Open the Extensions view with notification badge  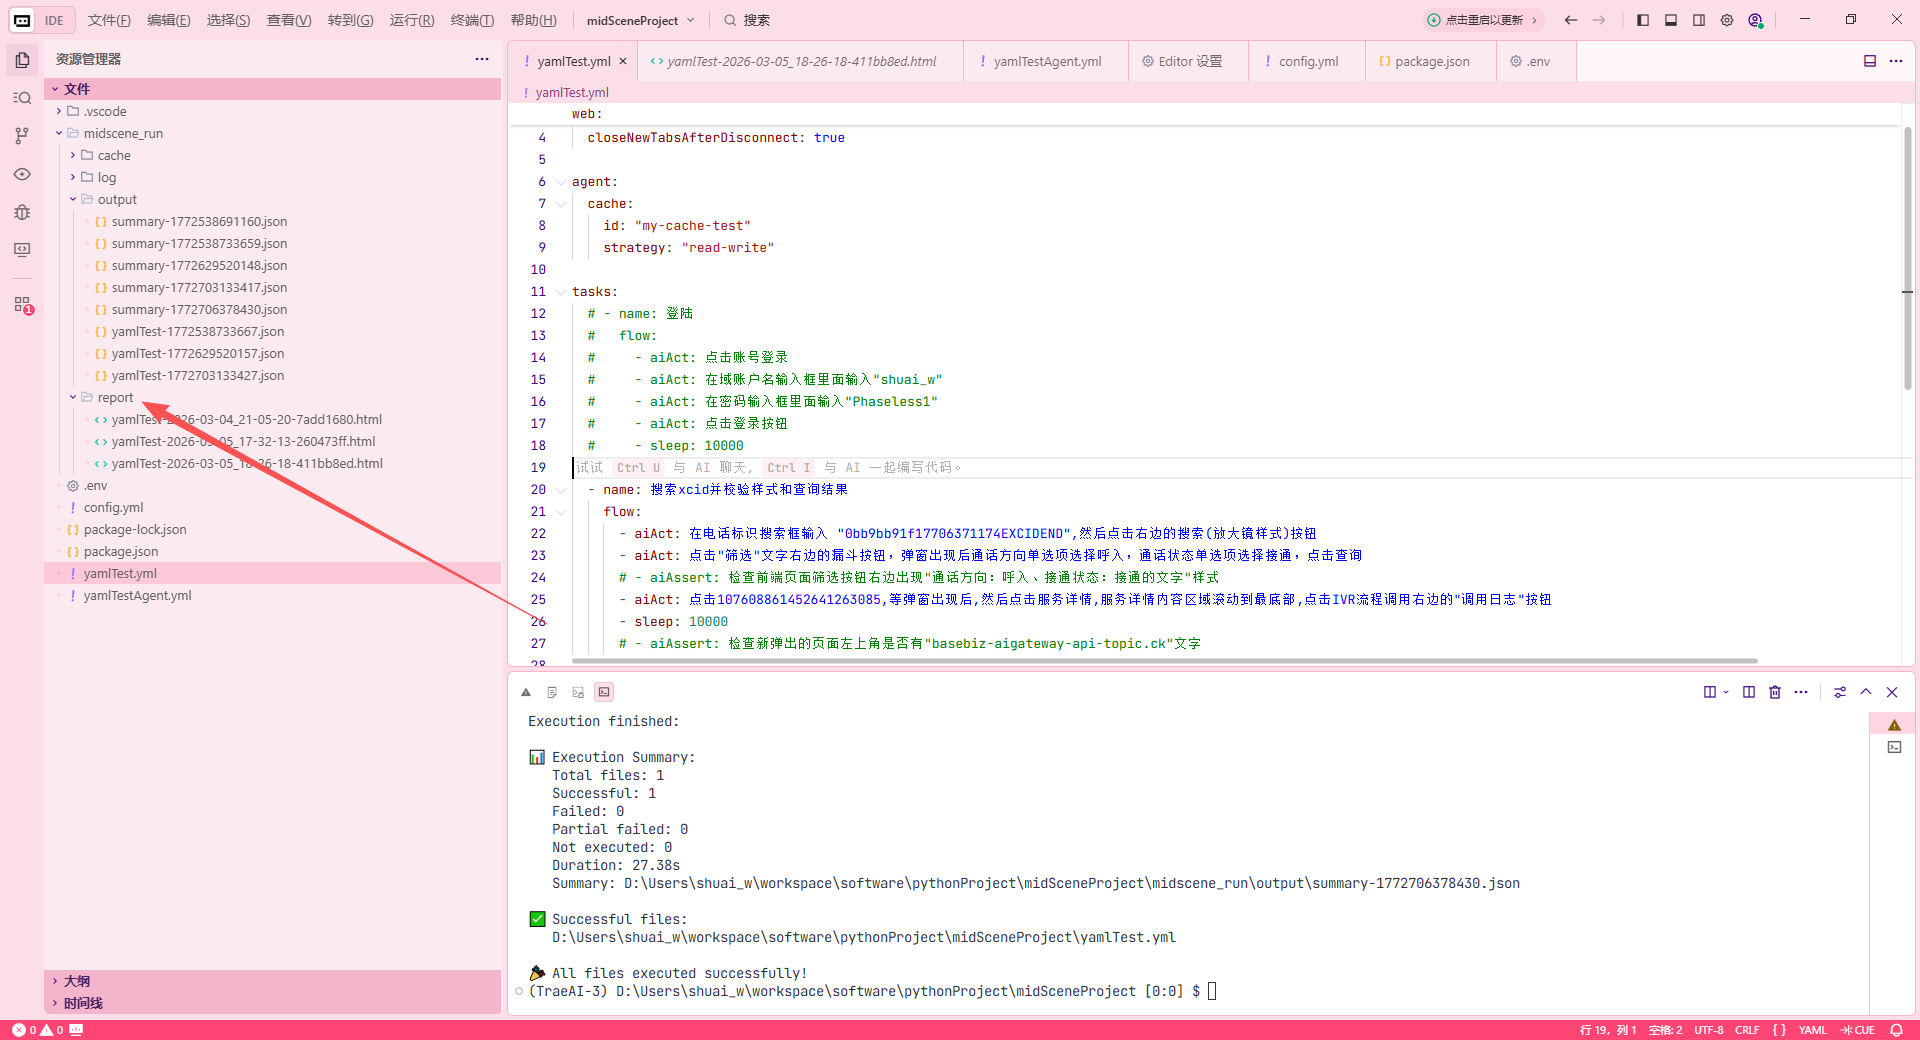[x=22, y=305]
